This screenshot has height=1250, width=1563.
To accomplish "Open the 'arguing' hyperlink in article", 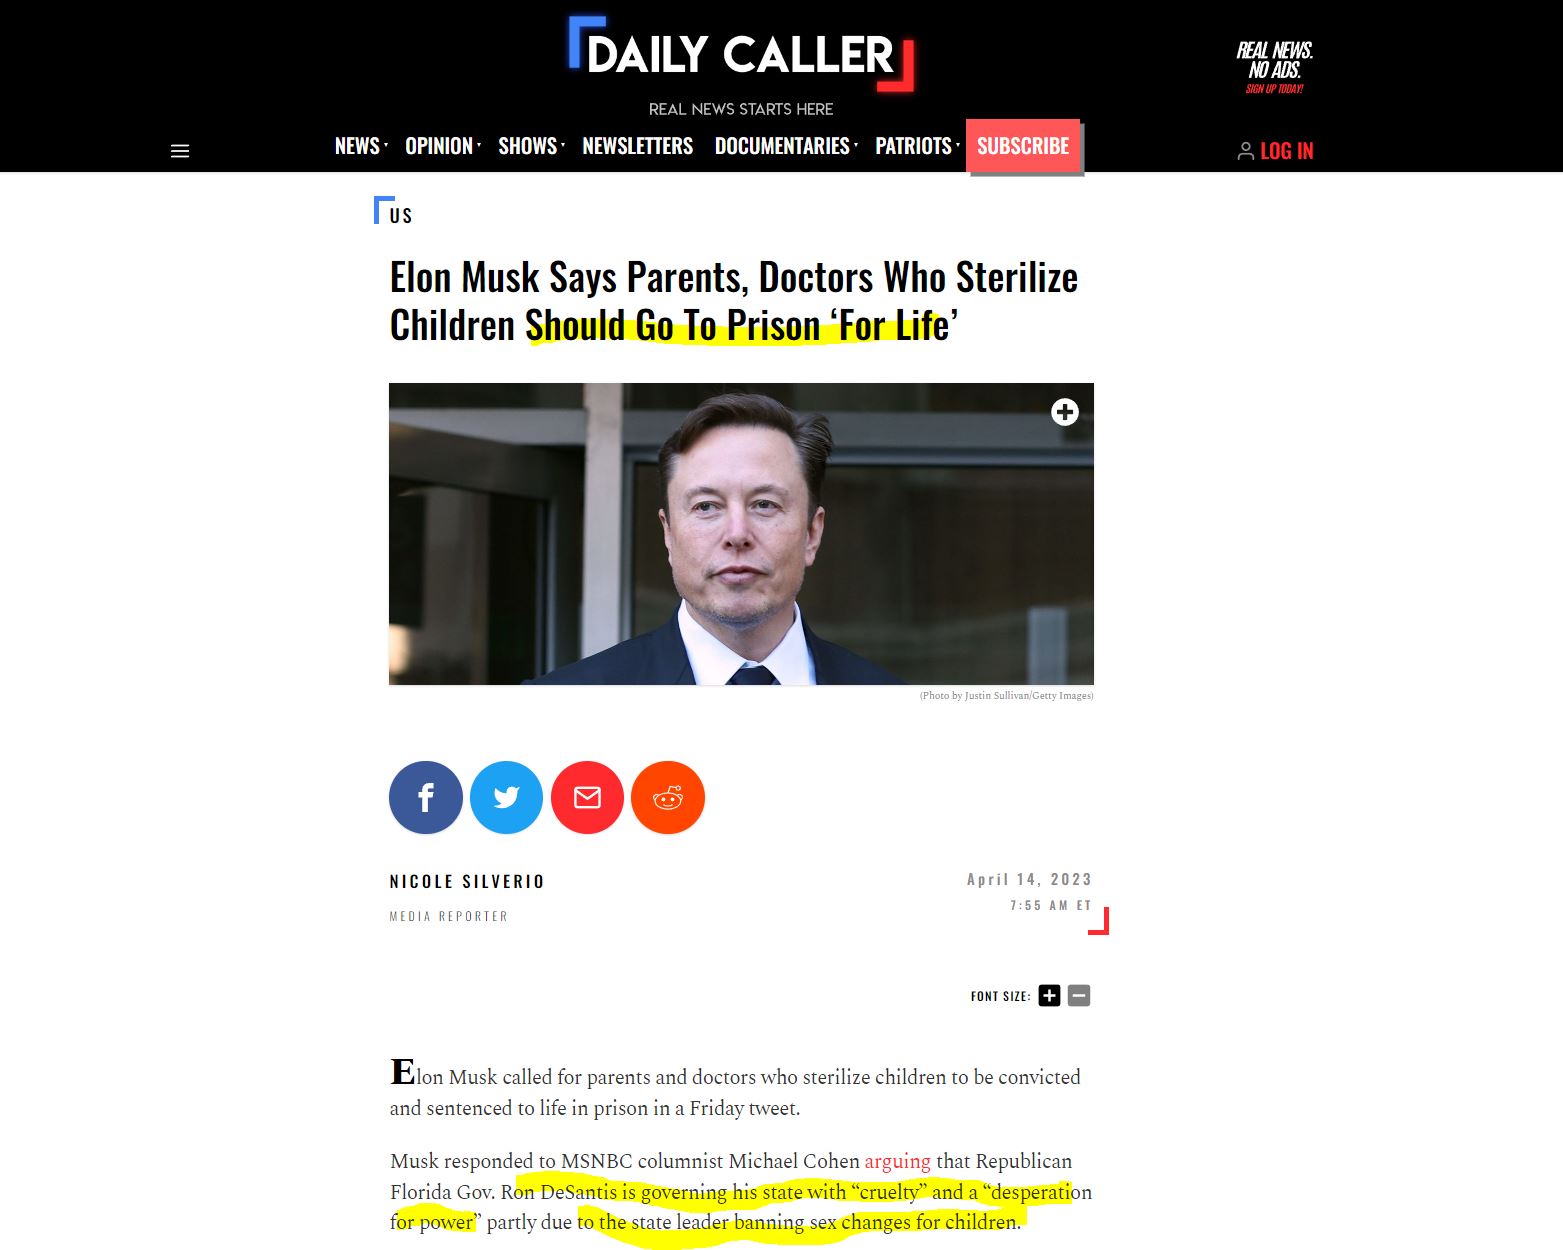I will 897,1161.
